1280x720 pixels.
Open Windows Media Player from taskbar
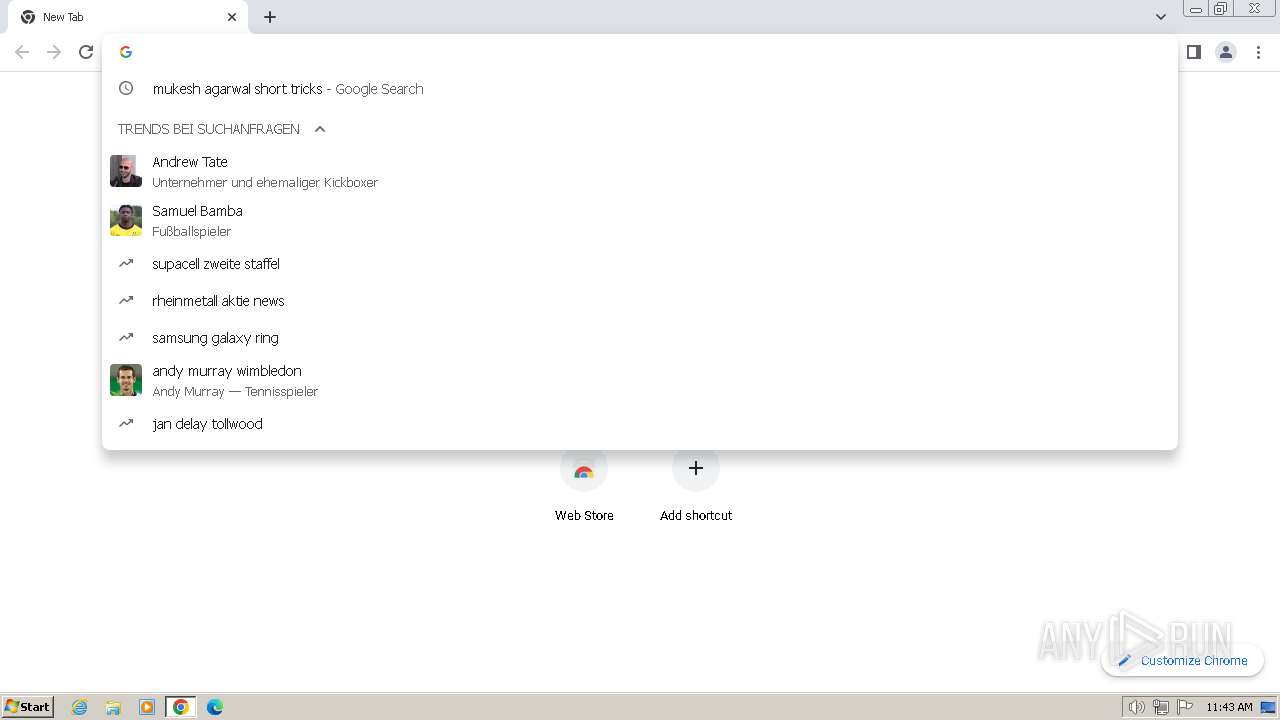[x=147, y=707]
